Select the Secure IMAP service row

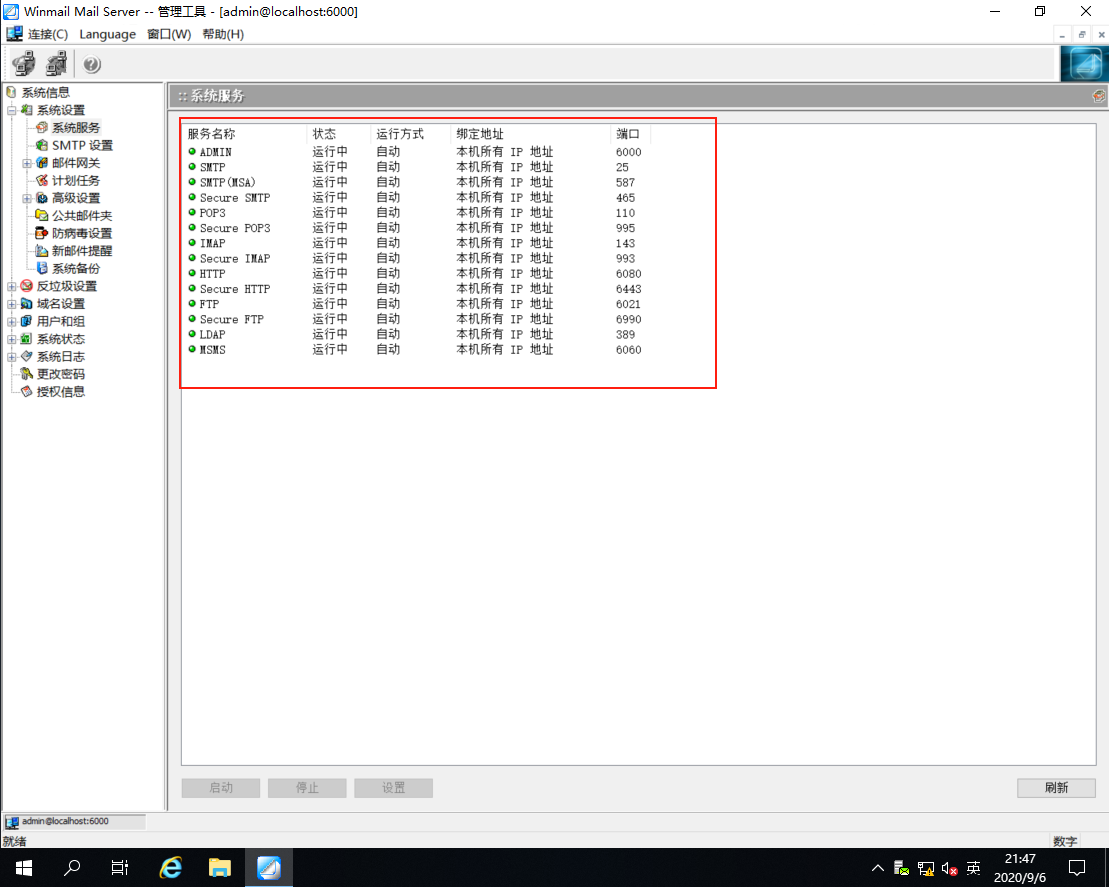coord(415,259)
